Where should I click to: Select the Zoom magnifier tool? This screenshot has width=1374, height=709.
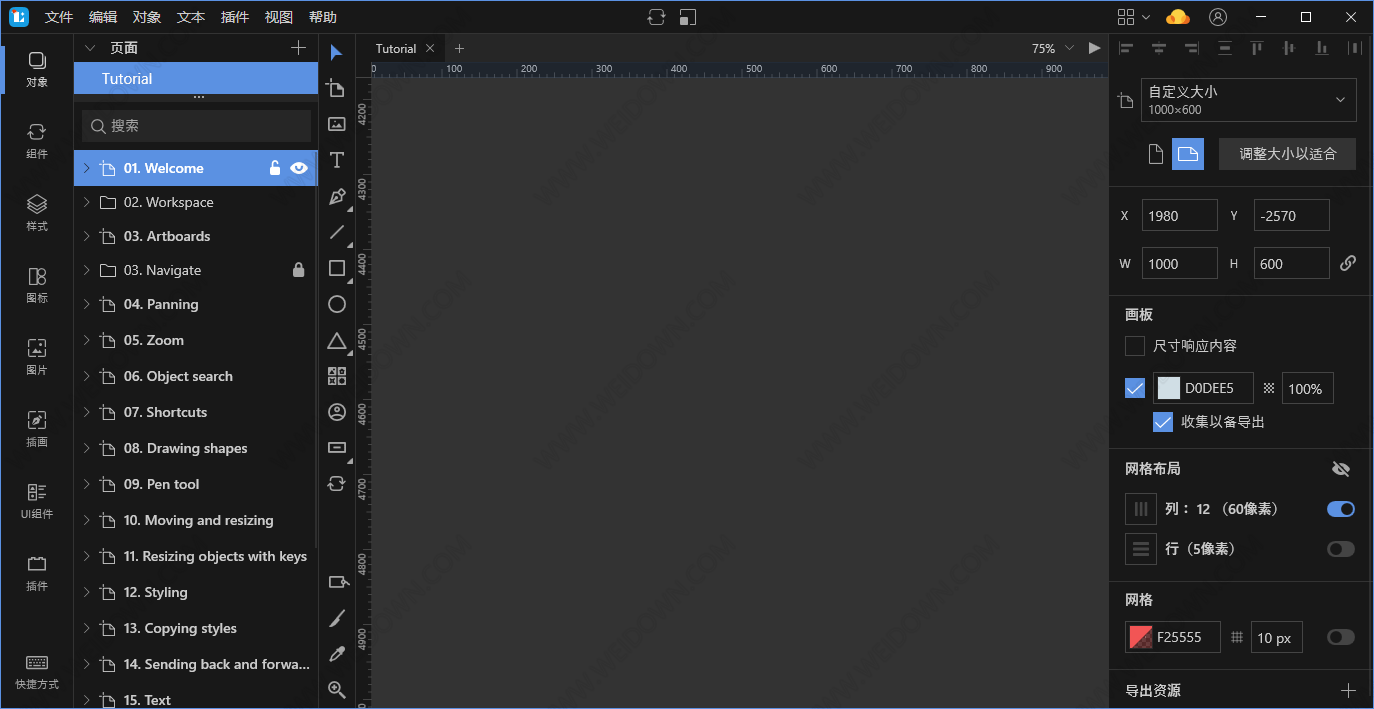(x=337, y=690)
